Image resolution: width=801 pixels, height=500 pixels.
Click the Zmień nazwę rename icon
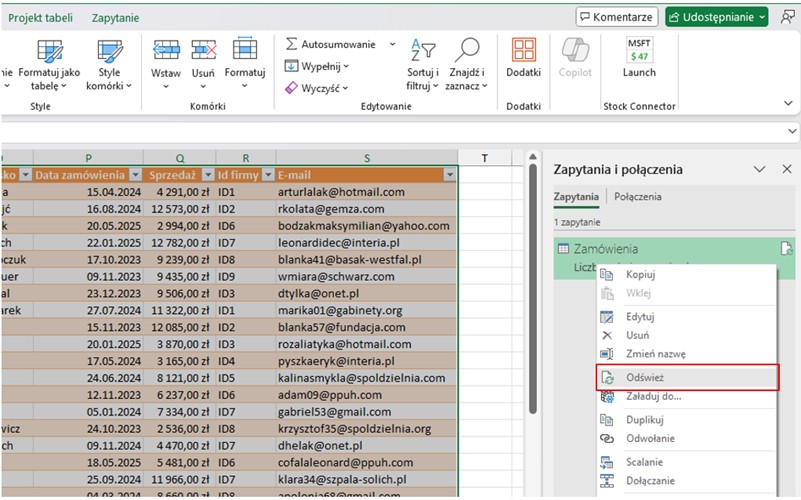[x=606, y=354]
